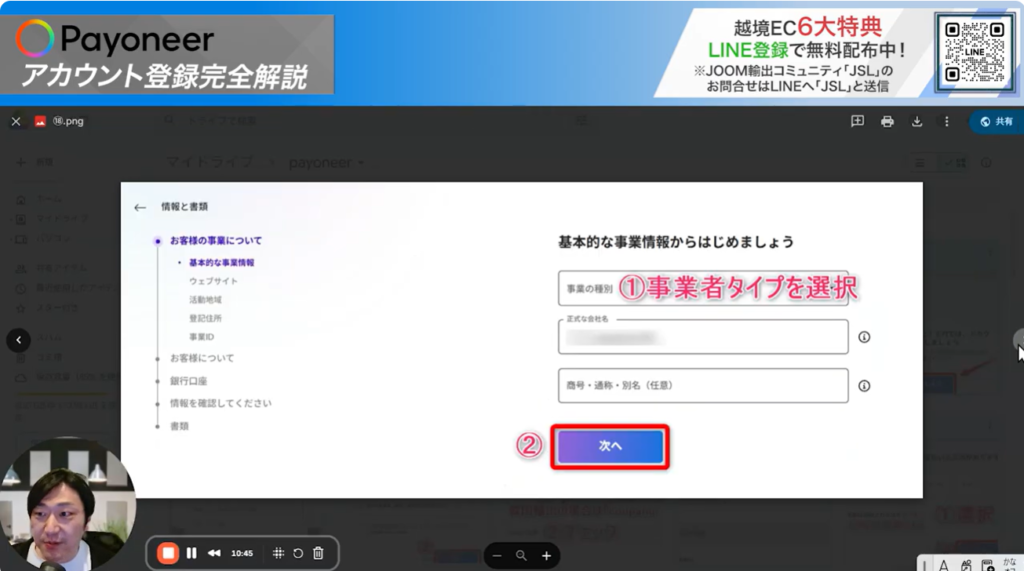Viewport: 1024px width, 571px height.
Task: Pause the screen recording
Action: (x=191, y=553)
